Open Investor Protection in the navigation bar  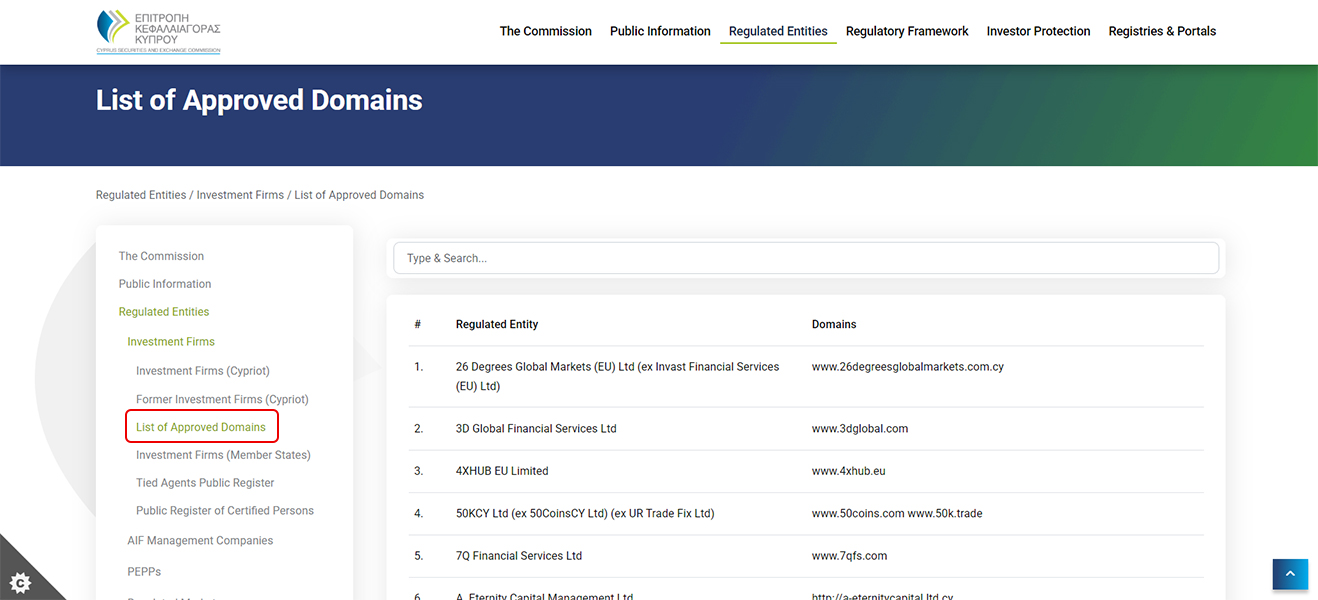pos(1038,31)
